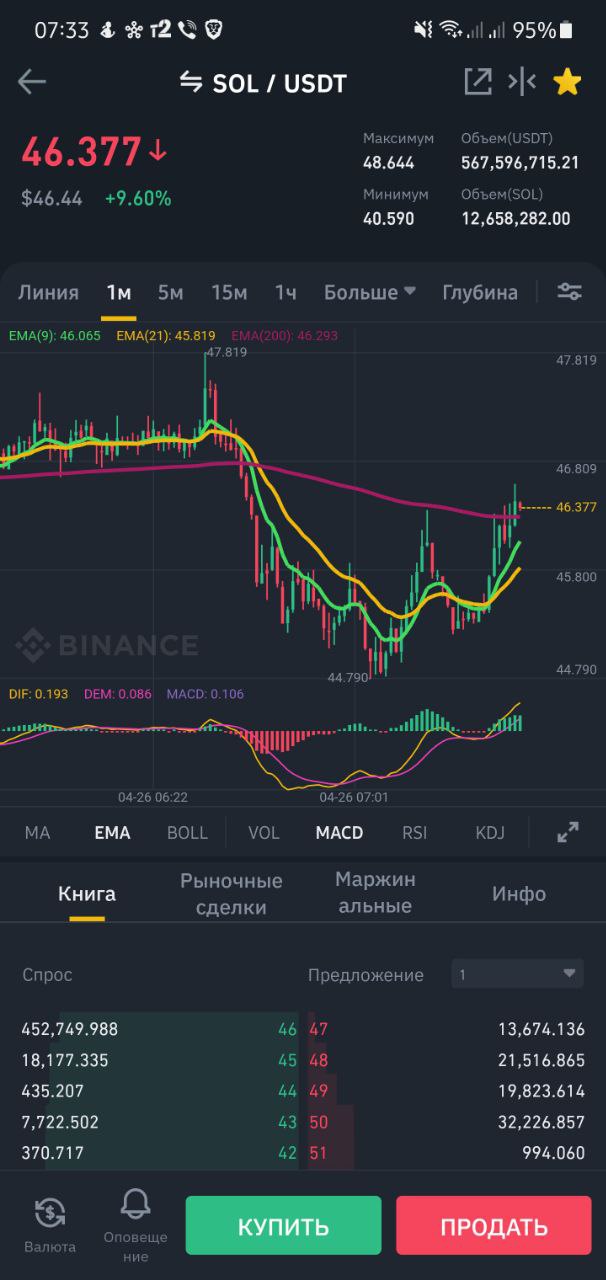606x1280 pixels.
Task: Switch to the 5м timeframe
Action: coord(170,292)
